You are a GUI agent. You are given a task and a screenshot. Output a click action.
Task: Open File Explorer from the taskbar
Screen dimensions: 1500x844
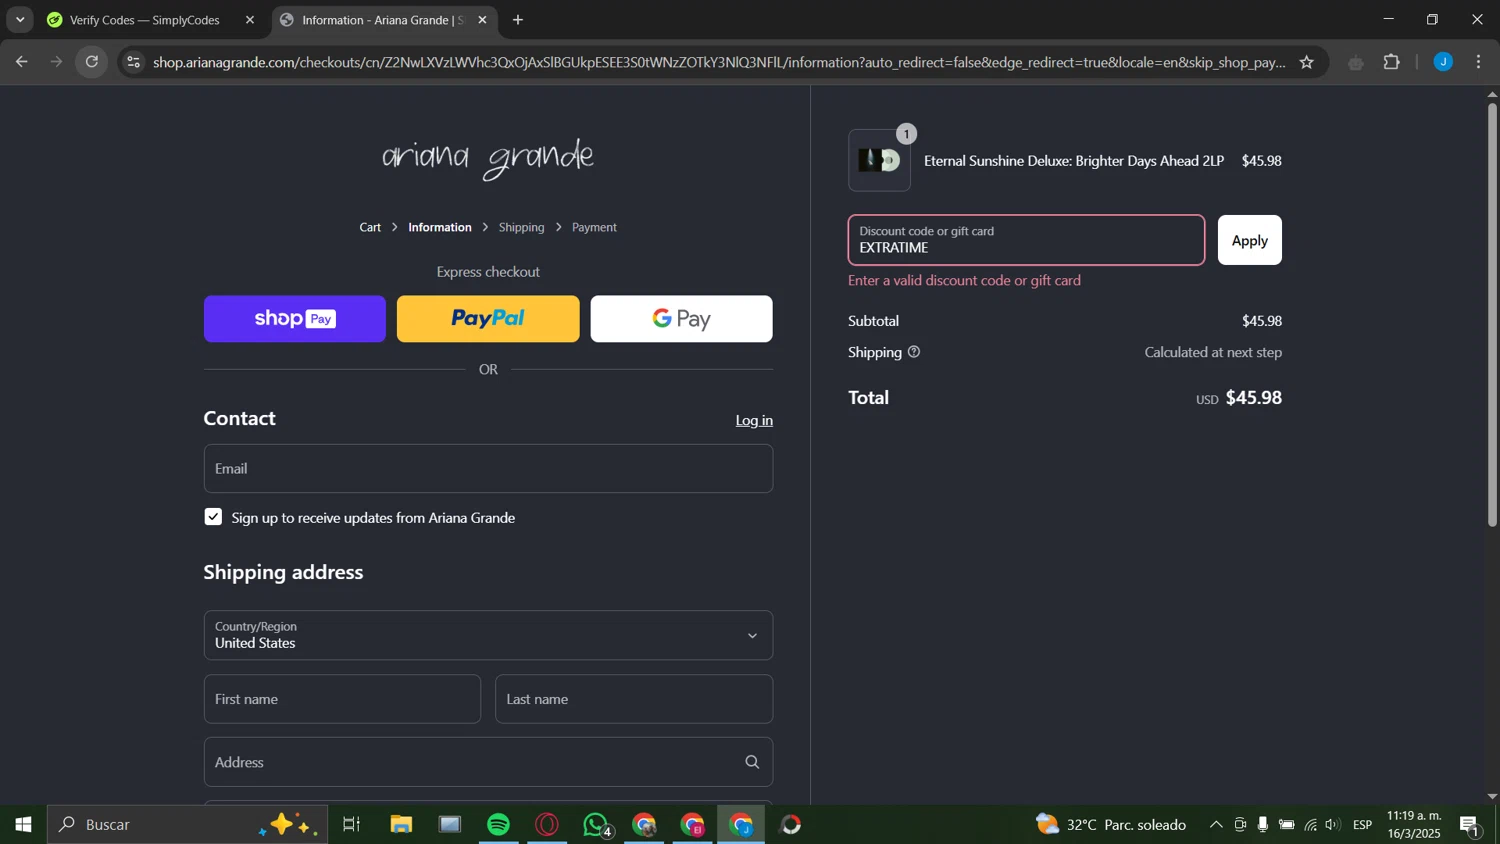pyautogui.click(x=401, y=825)
